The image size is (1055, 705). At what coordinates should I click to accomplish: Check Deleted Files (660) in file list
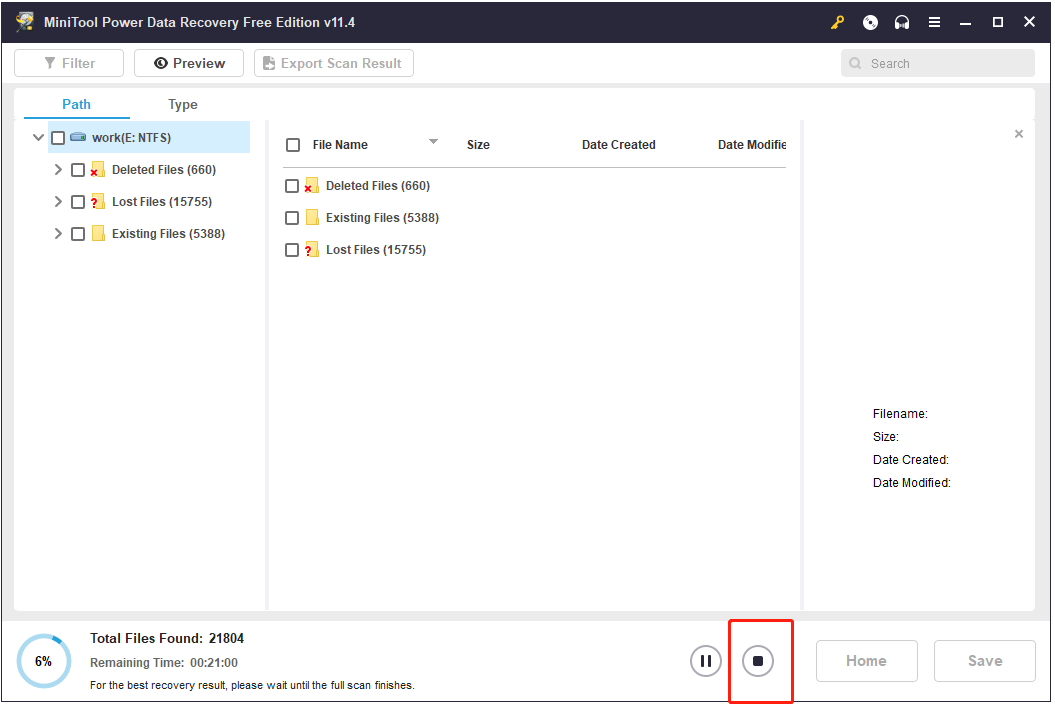[x=292, y=186]
